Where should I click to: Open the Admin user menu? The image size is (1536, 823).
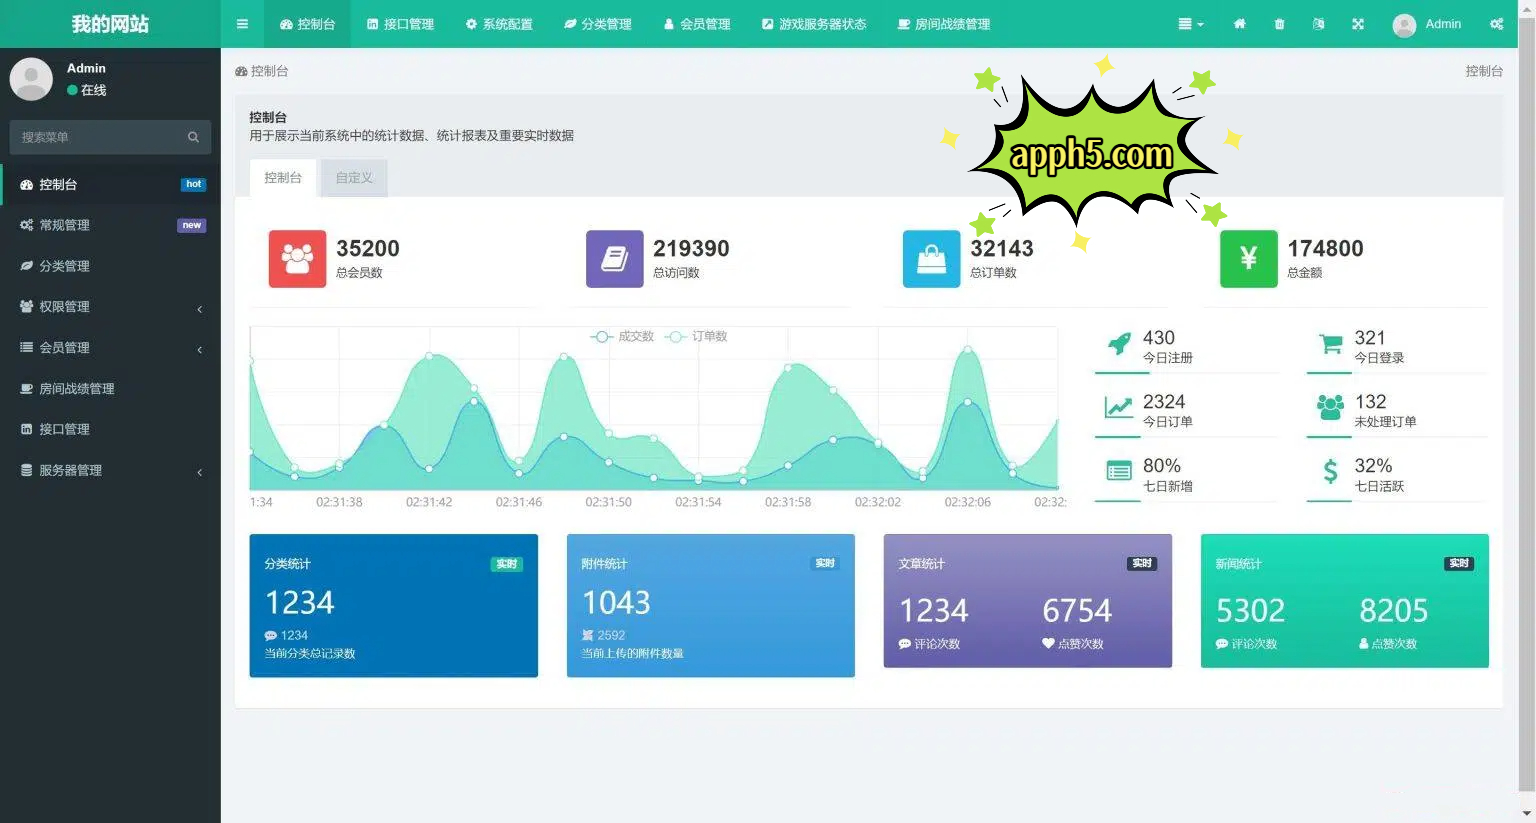click(1427, 24)
